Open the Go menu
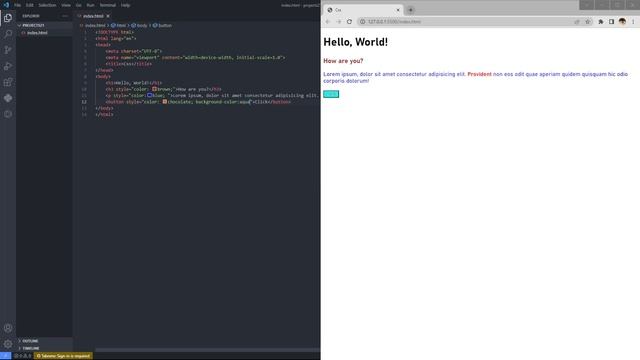Image resolution: width=640 pixels, height=360 pixels. [78, 5]
